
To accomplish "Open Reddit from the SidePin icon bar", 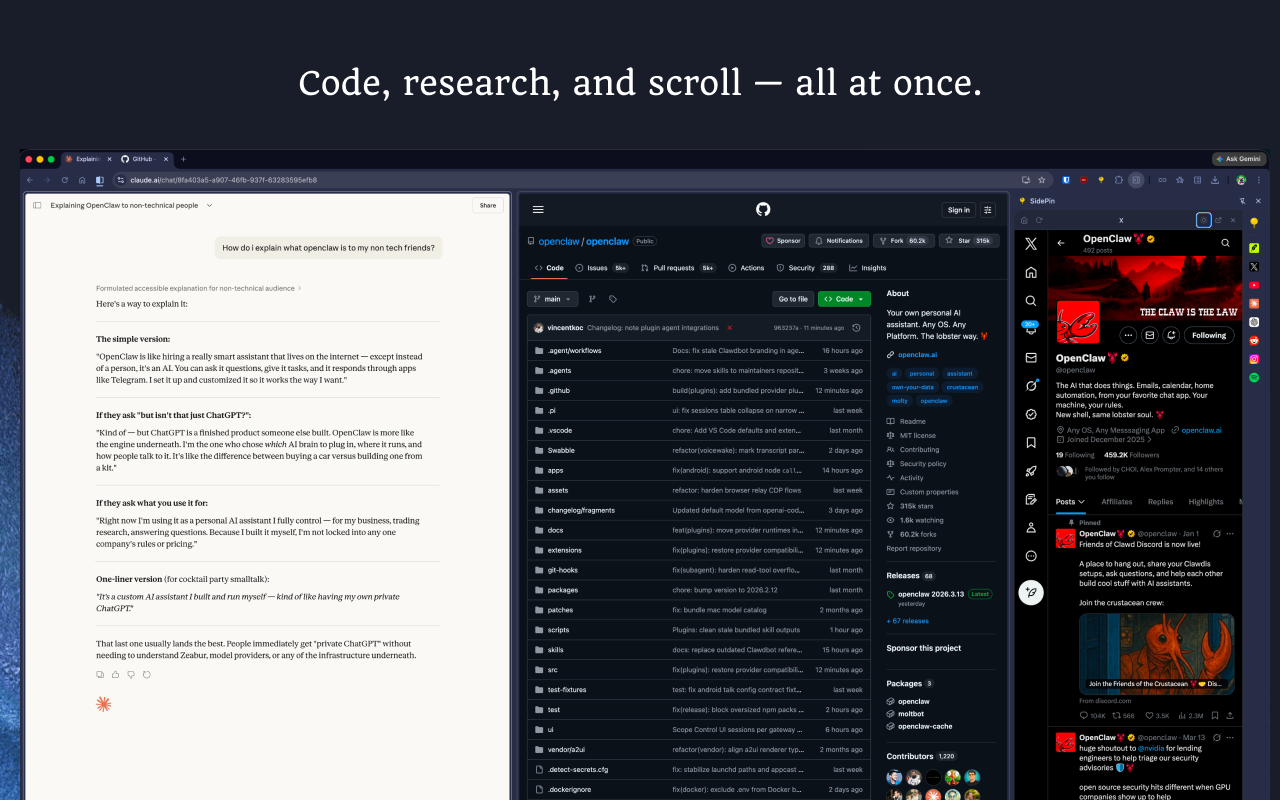I will 1254,340.
